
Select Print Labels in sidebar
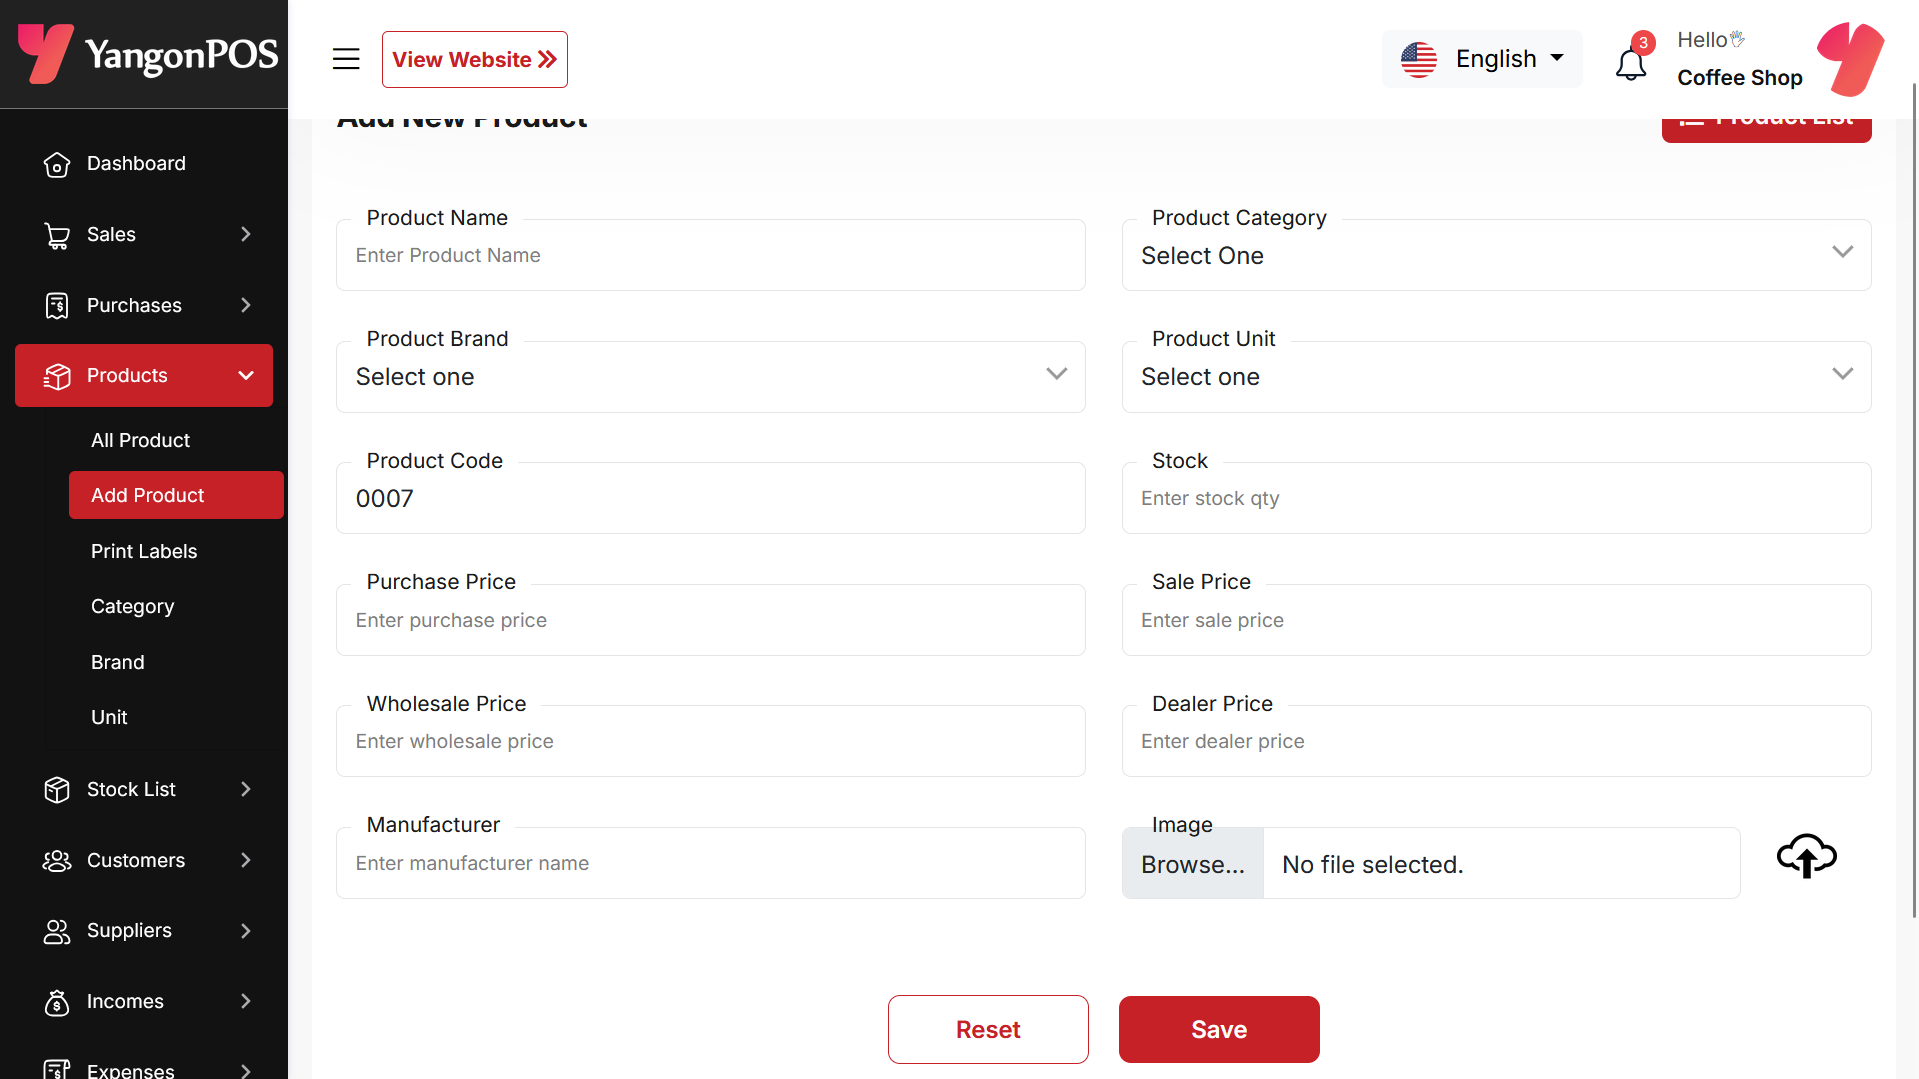tap(144, 551)
